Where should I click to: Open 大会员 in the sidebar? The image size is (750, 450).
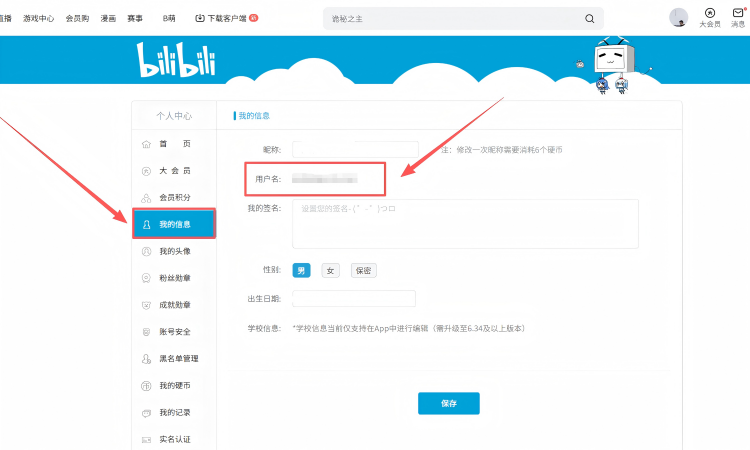[174, 171]
